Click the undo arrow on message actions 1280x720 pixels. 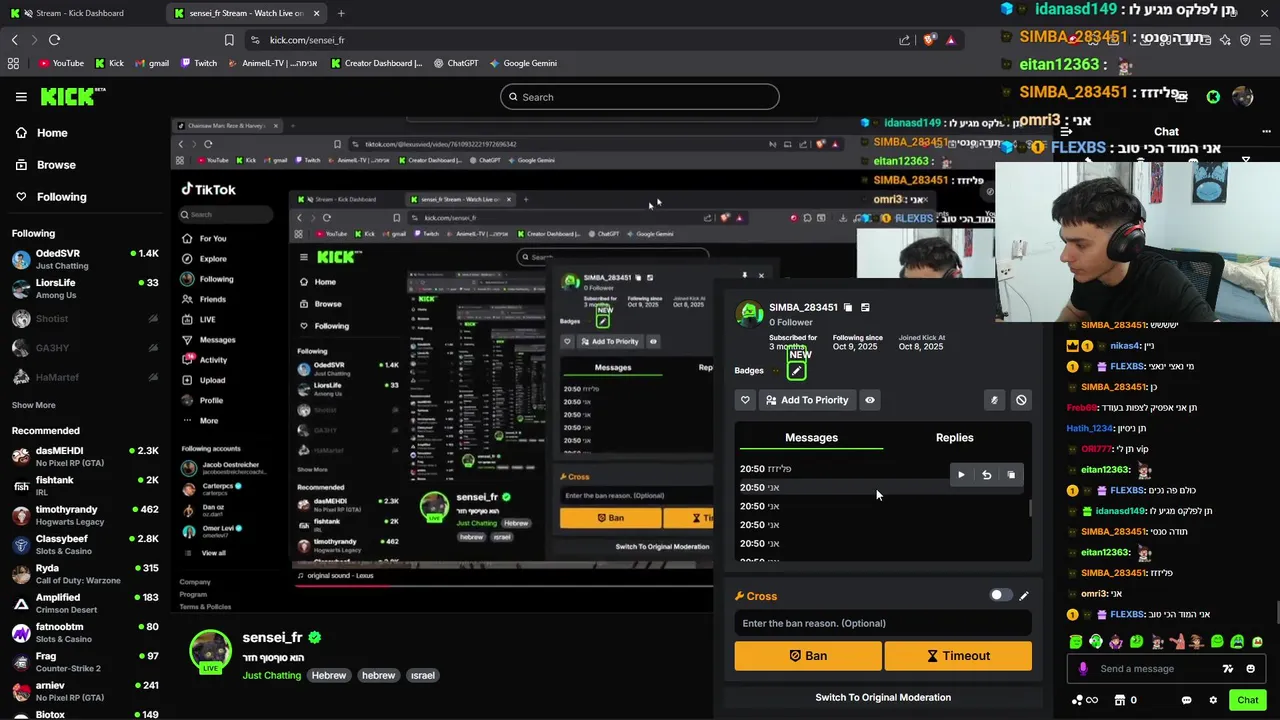[986, 475]
